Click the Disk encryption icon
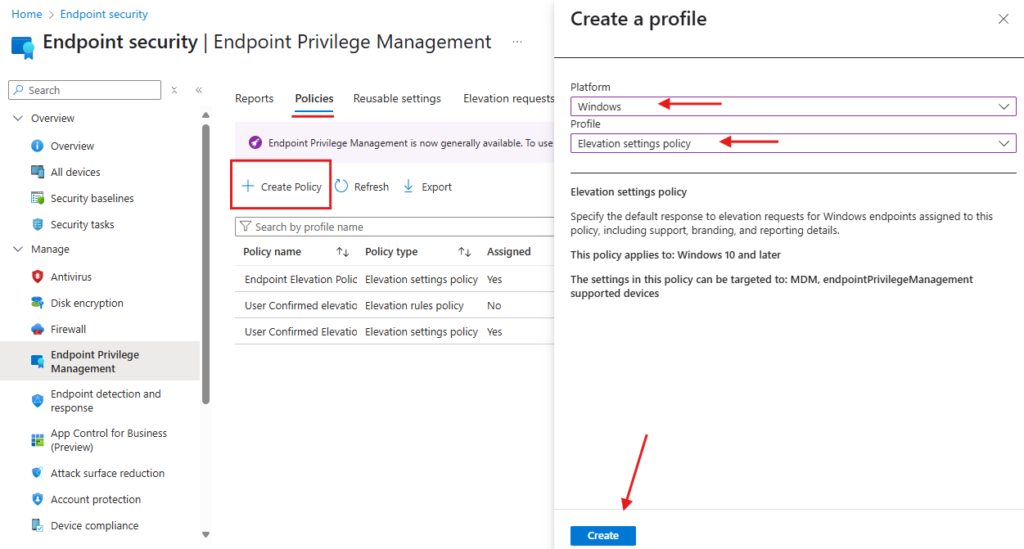Screen dimensions: 1024x549 click(x=37, y=303)
